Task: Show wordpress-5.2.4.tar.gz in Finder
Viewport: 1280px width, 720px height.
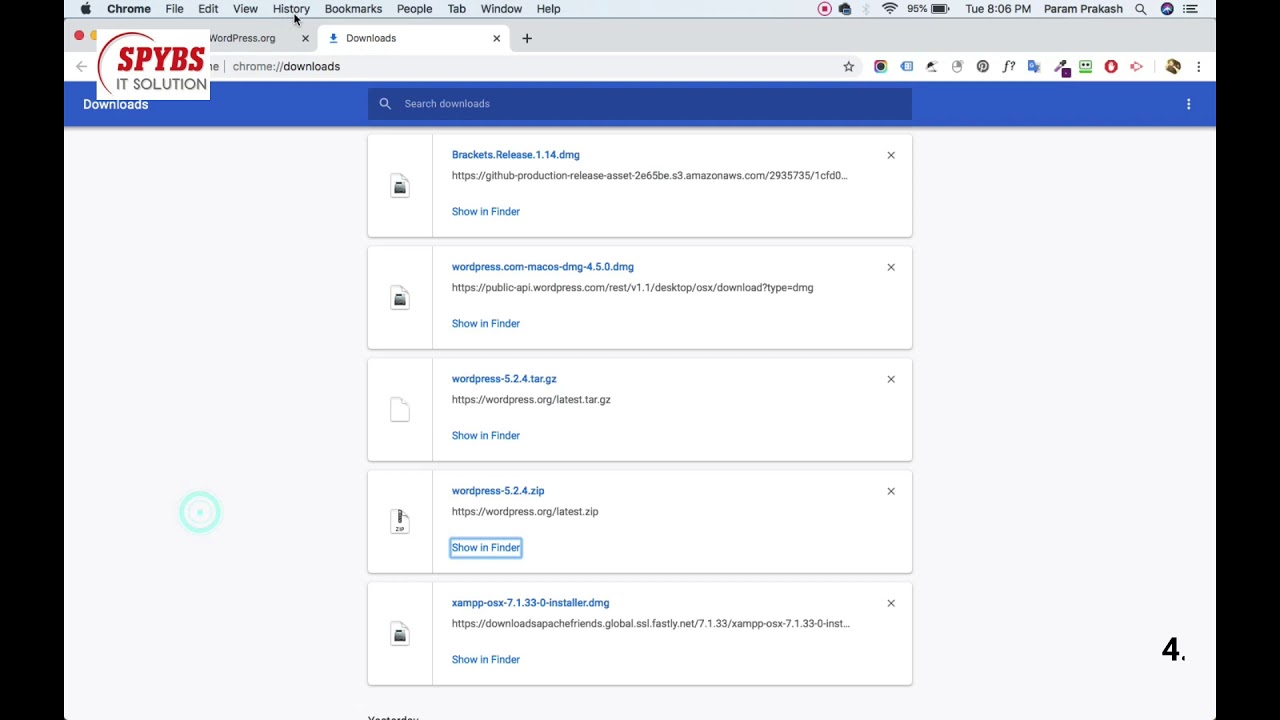Action: click(x=486, y=436)
